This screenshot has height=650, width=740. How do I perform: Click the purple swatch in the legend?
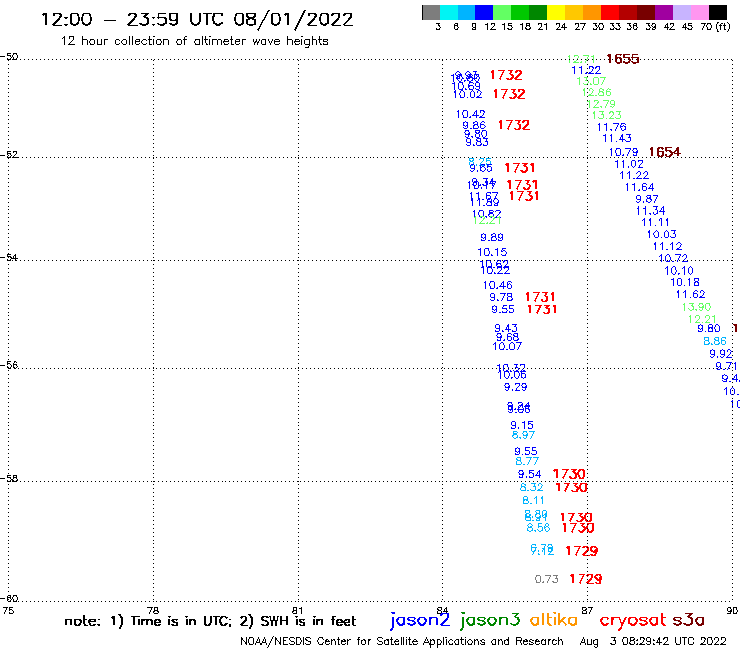tap(664, 12)
